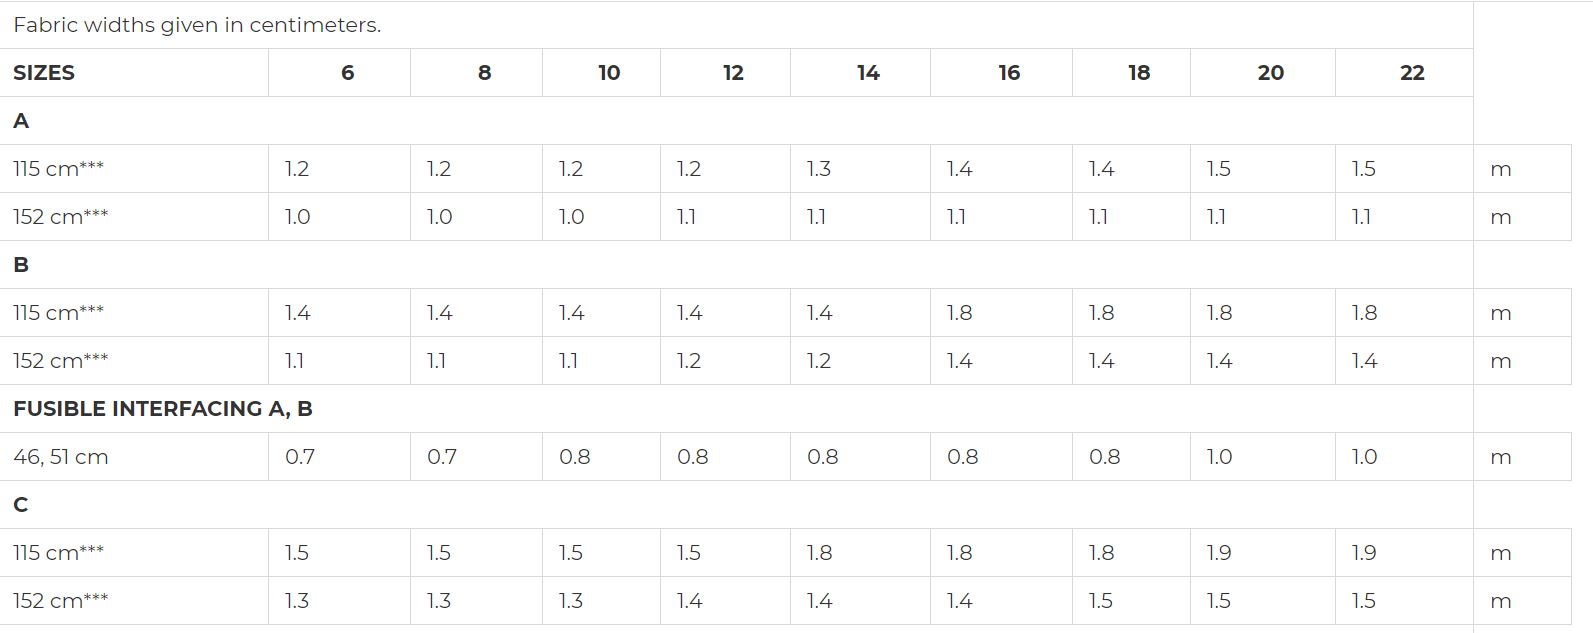
Task: Click the 1.9 value for size 22 in section C
Action: (x=1405, y=553)
